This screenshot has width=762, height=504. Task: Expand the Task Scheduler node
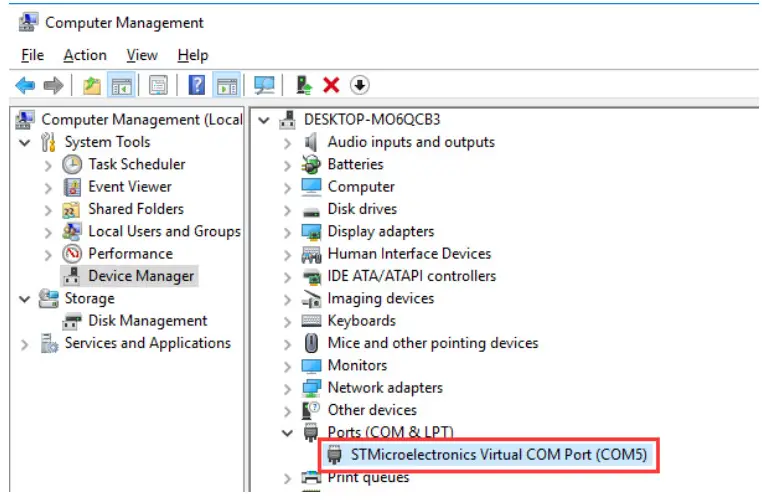coord(48,166)
